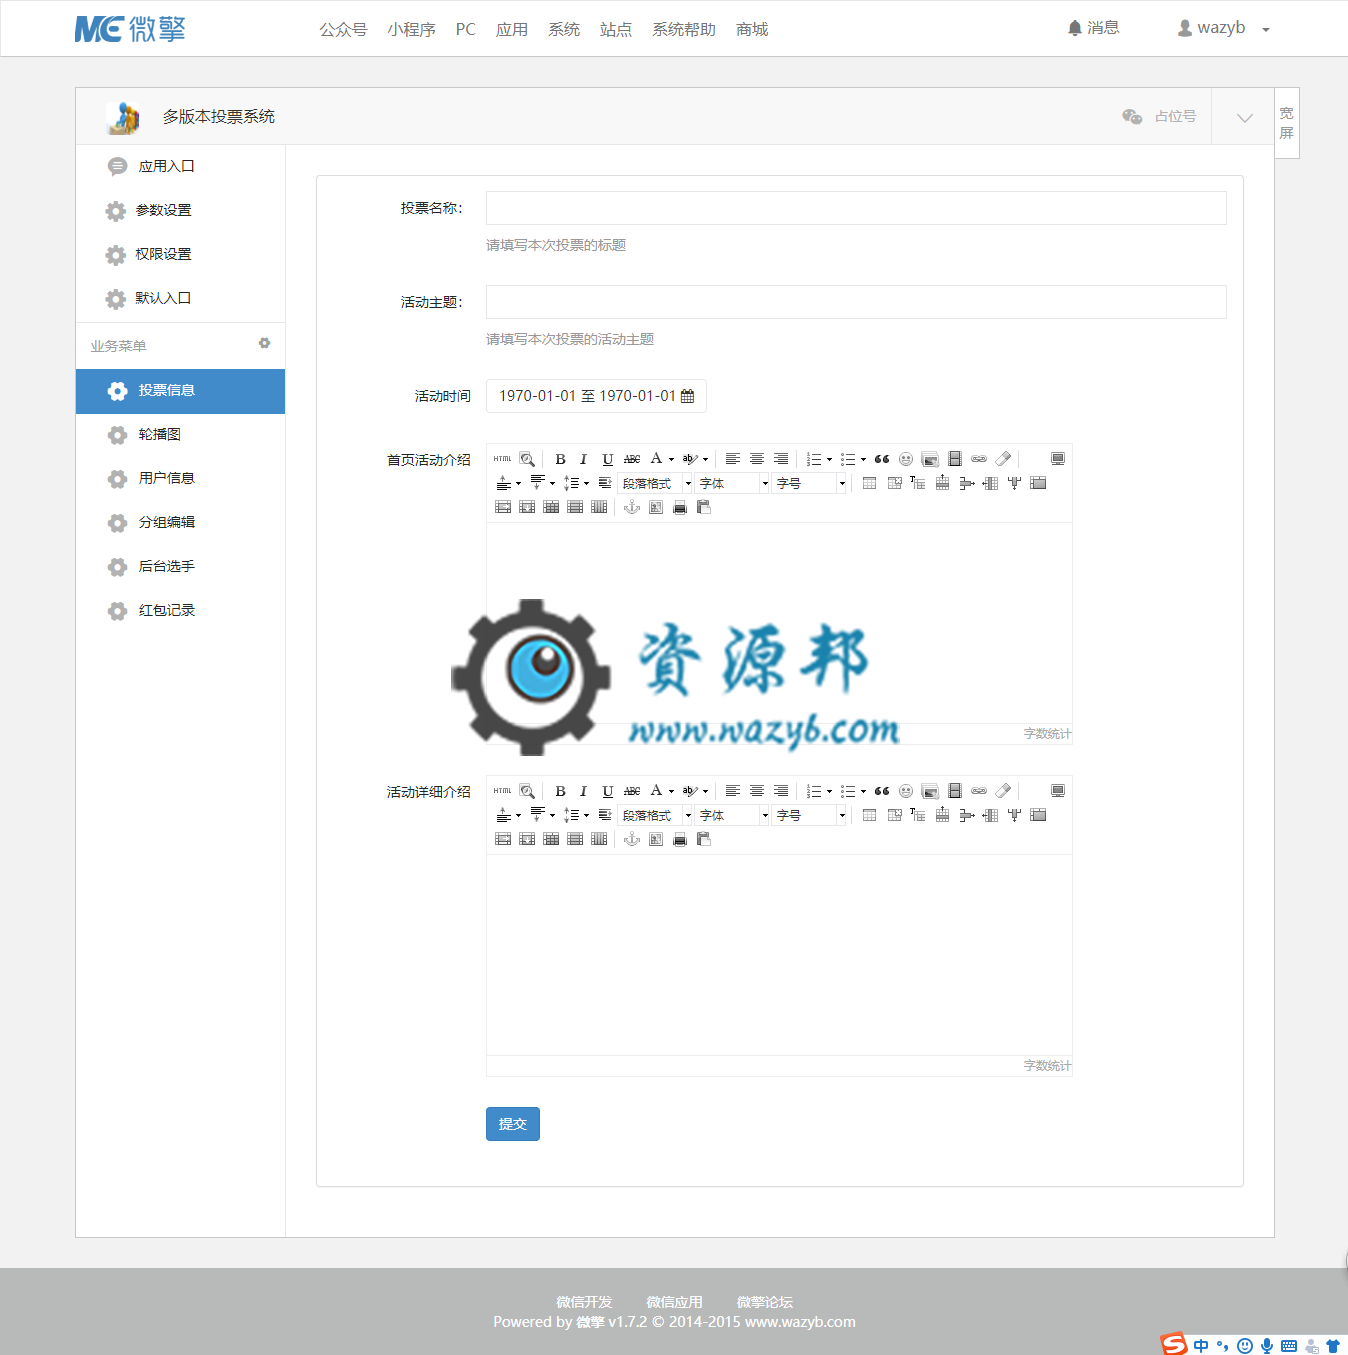Open 段落格式 dropdown in 首页活动介绍 editor
Image resolution: width=1348 pixels, height=1355 pixels.
pyautogui.click(x=656, y=483)
